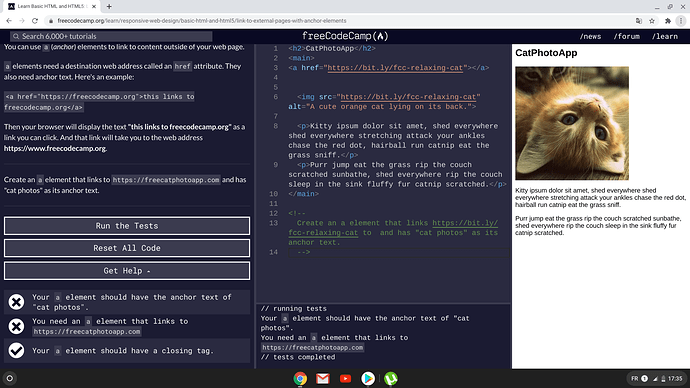The width and height of the screenshot is (690, 388).
Task: Open the /news link
Action: click(x=590, y=37)
